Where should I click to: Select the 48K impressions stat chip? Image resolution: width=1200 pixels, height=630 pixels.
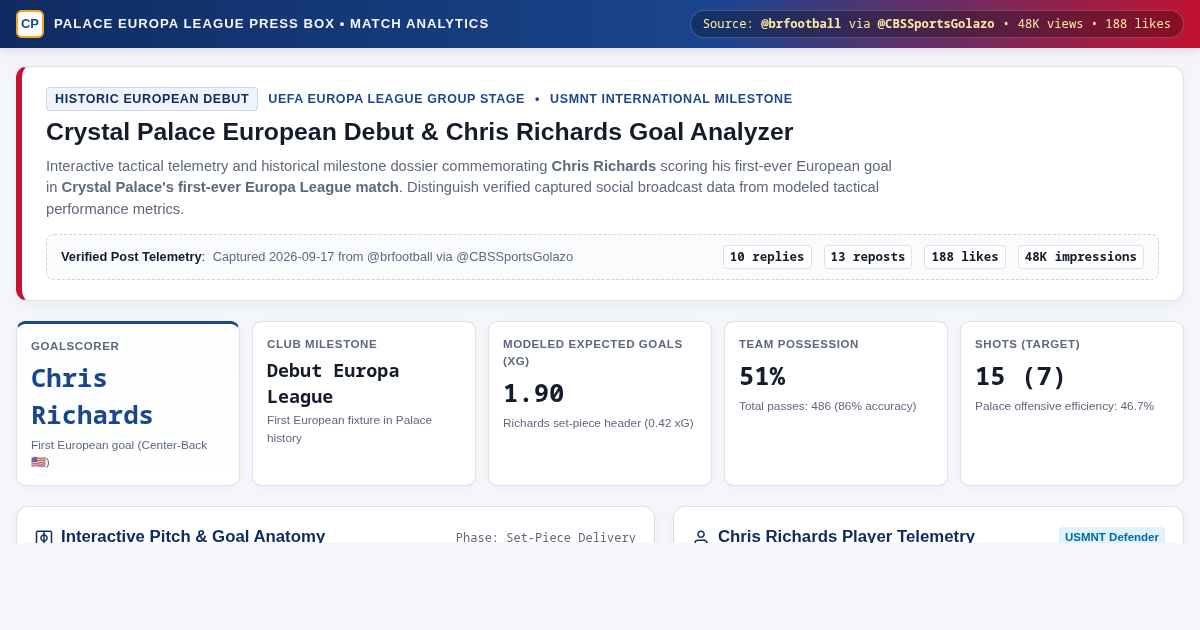coord(1081,257)
